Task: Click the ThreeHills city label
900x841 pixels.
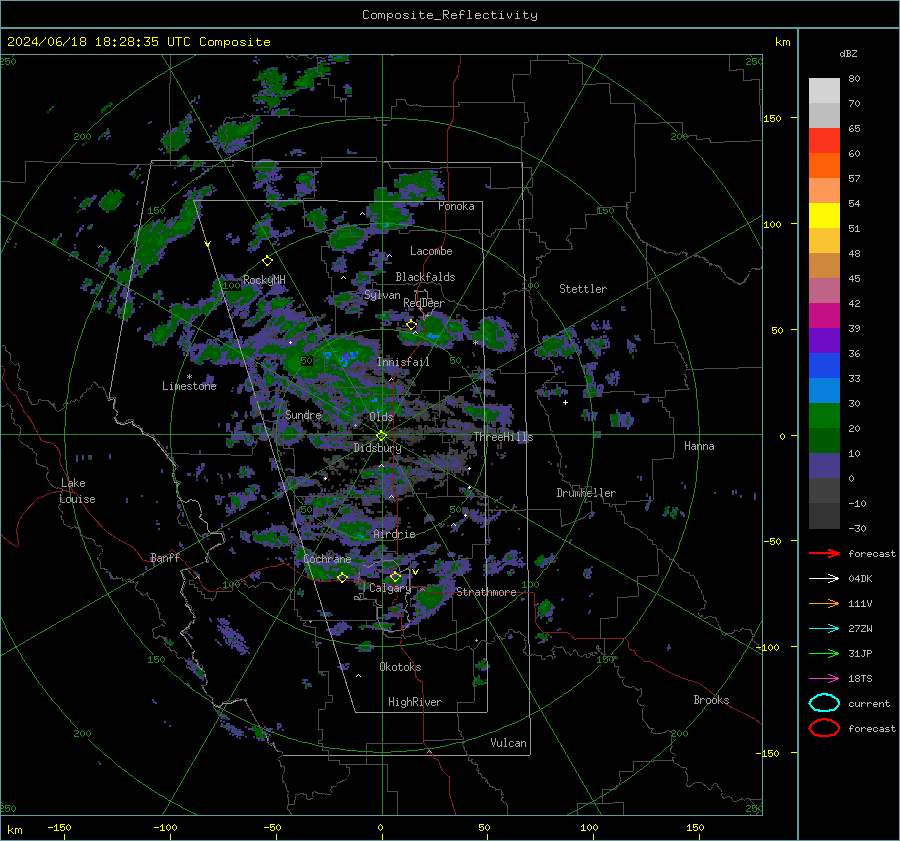Action: (503, 437)
